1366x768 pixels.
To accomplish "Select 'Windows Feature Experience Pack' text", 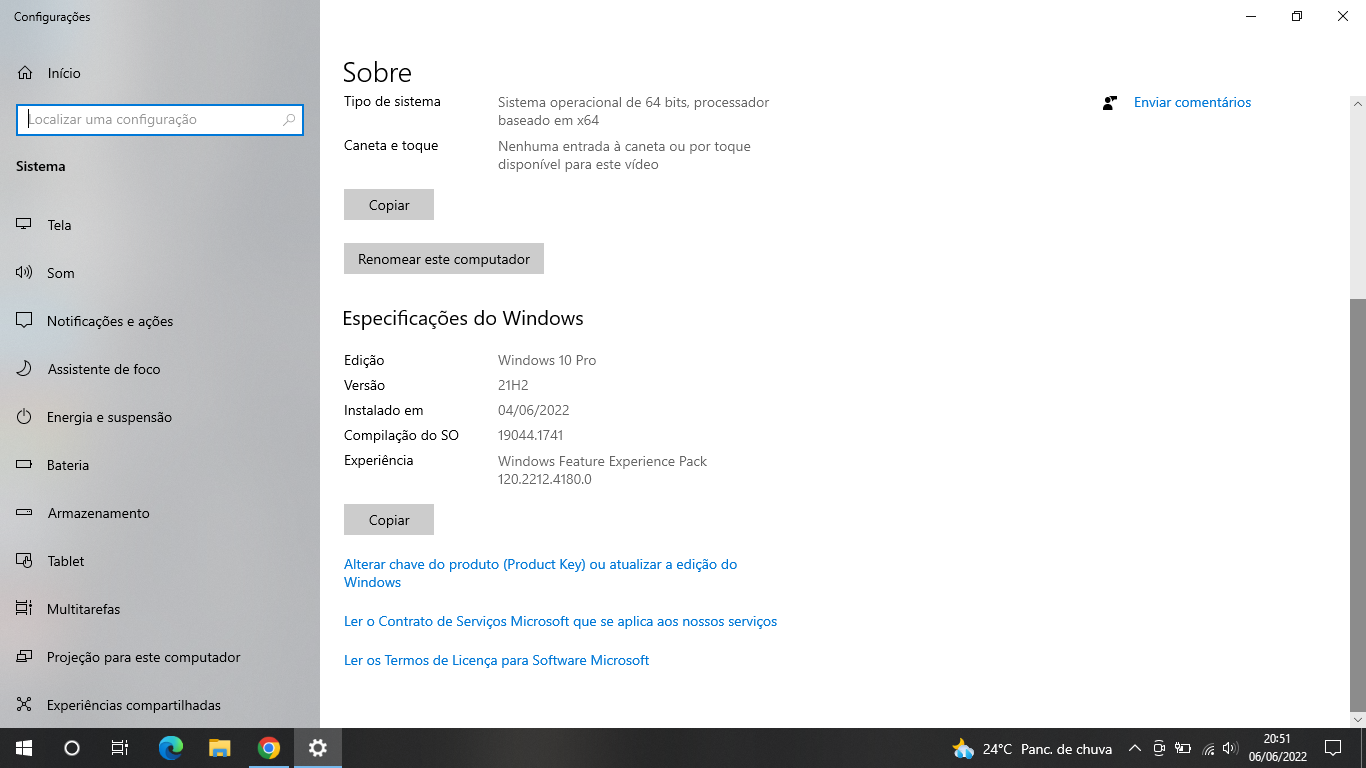I will click(602, 461).
